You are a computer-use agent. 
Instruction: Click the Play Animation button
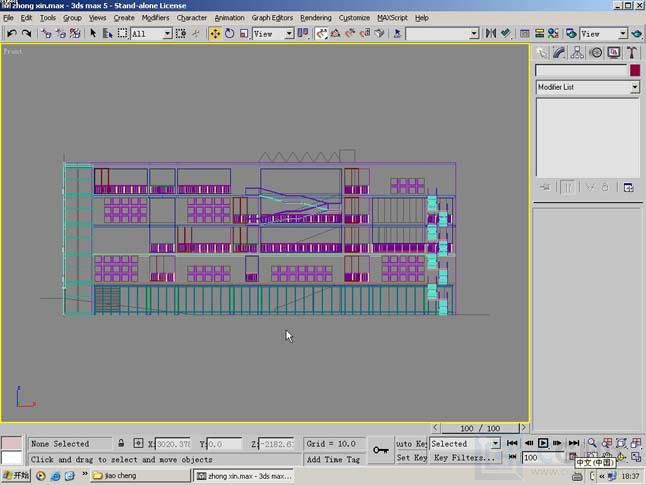pos(543,443)
